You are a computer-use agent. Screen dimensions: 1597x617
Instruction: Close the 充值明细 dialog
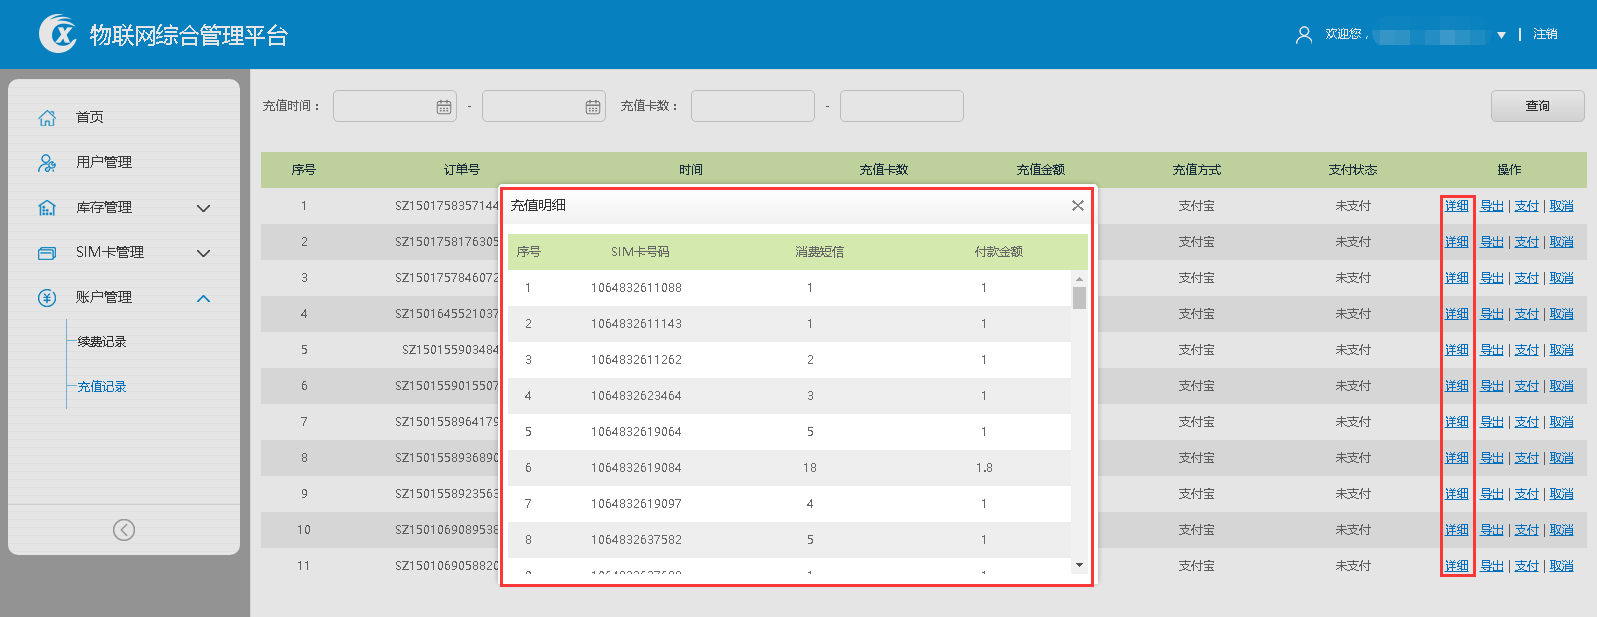pyautogui.click(x=1077, y=206)
